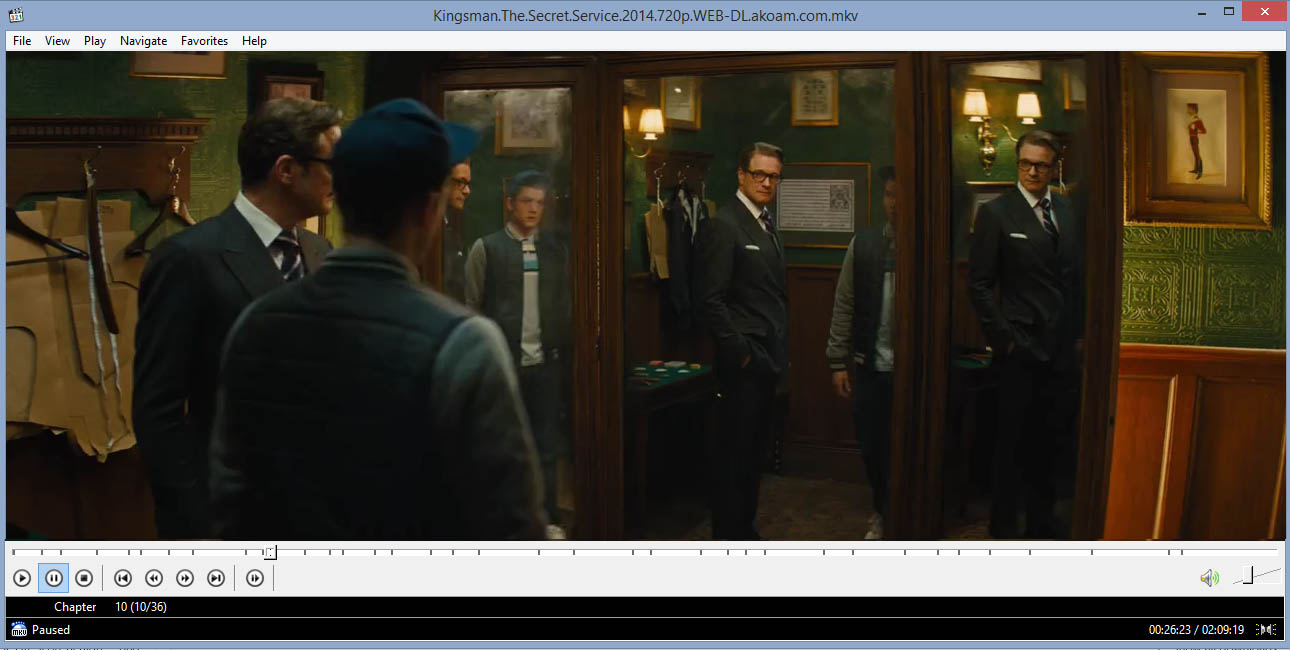Click the time counter 00:26:23 / 02:09:19
The image size is (1290, 650).
[1196, 630]
